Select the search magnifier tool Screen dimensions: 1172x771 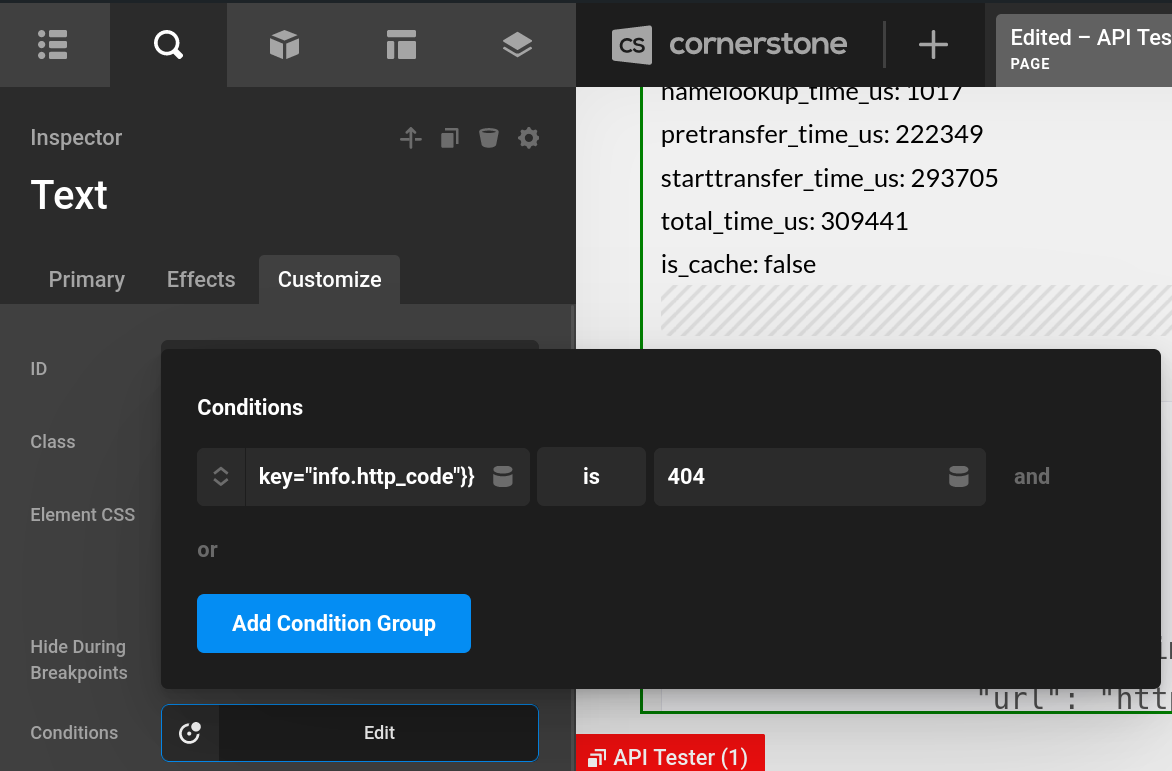167,44
